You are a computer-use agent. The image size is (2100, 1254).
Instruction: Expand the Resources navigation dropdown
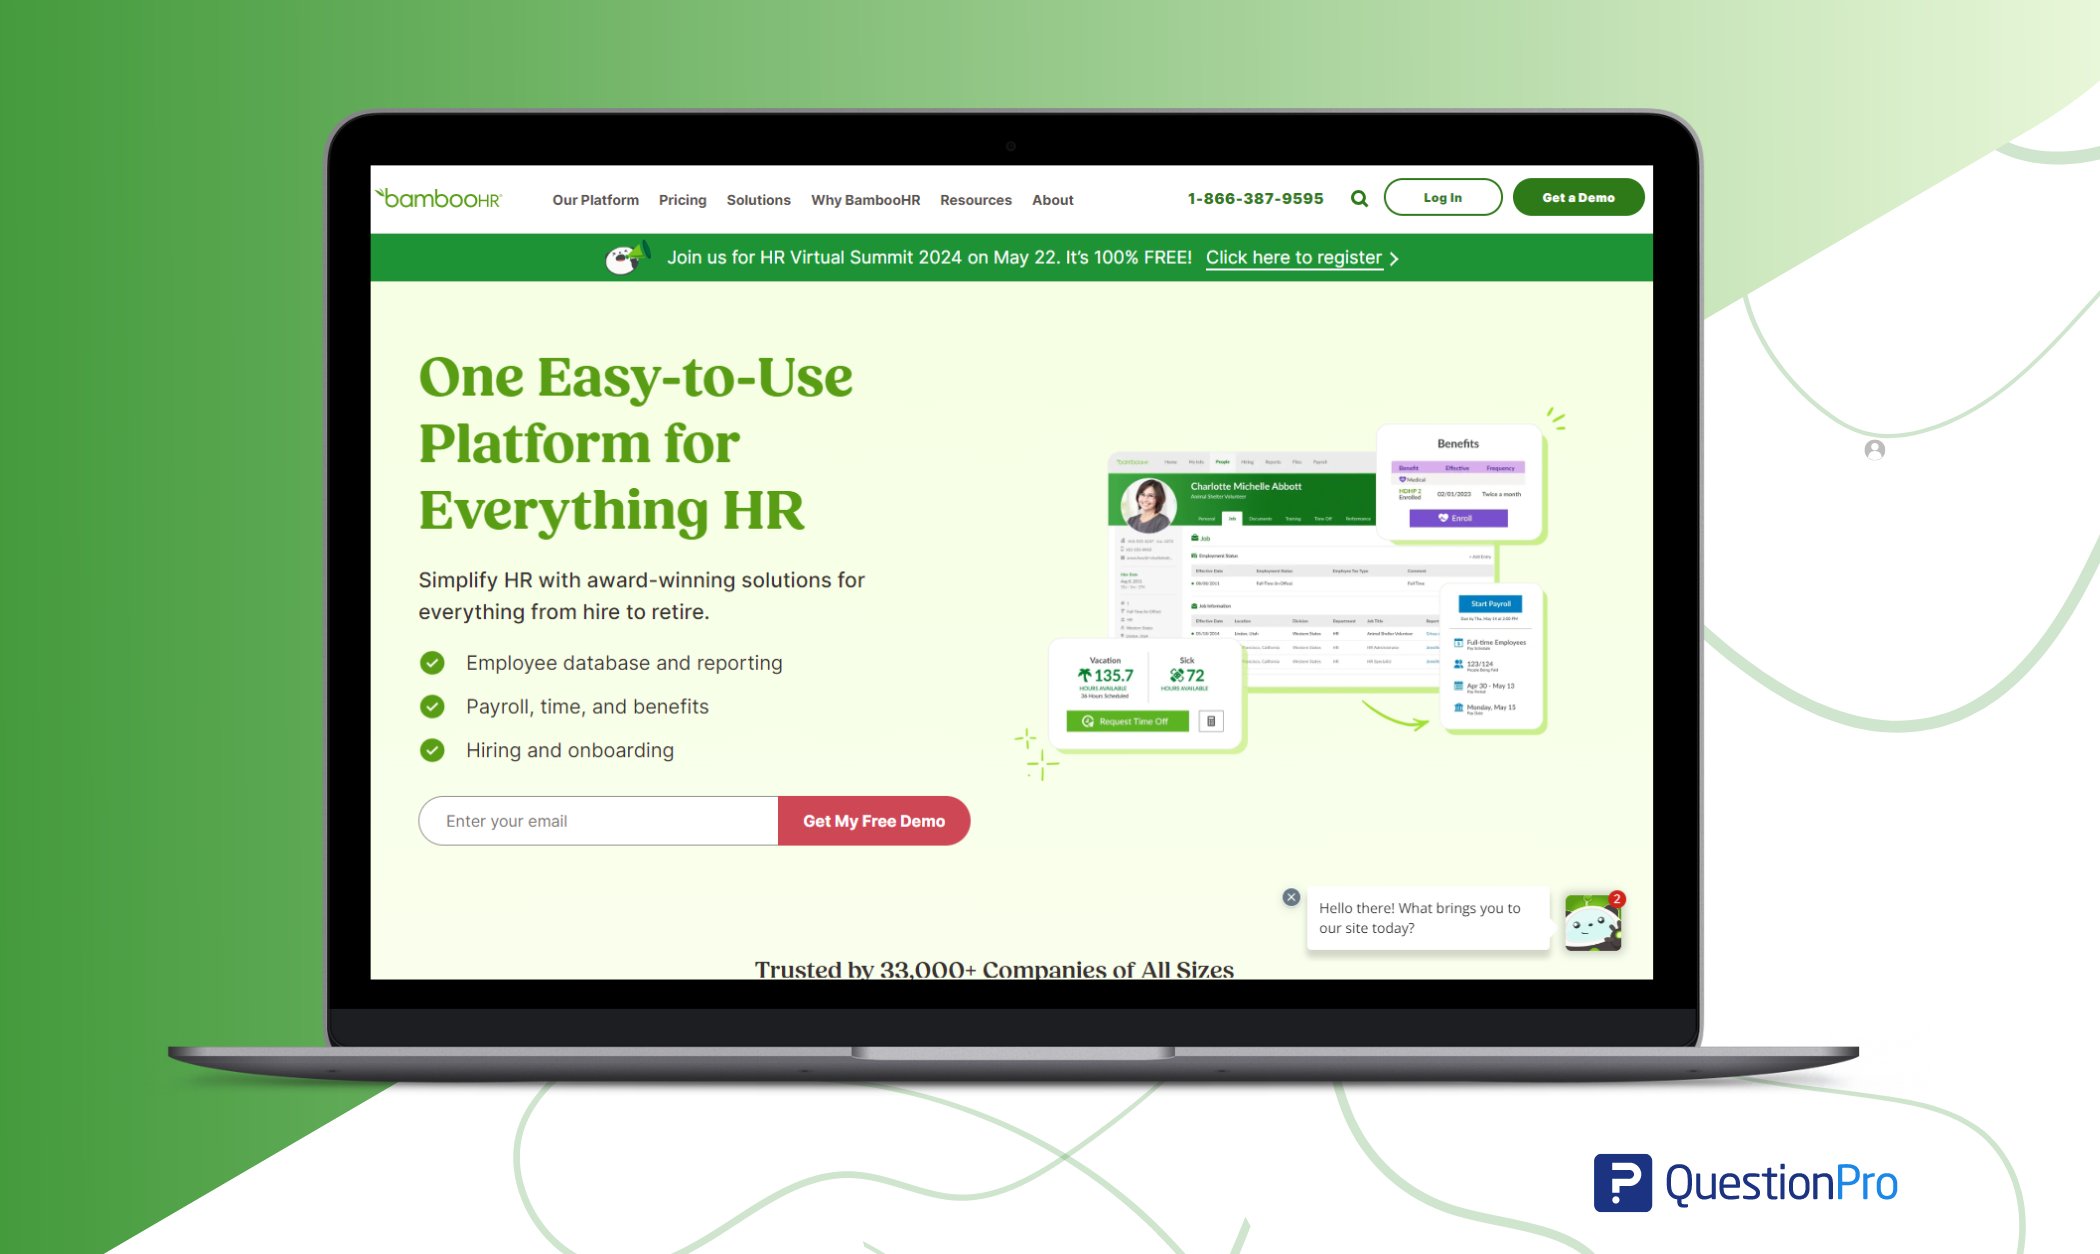pos(976,199)
